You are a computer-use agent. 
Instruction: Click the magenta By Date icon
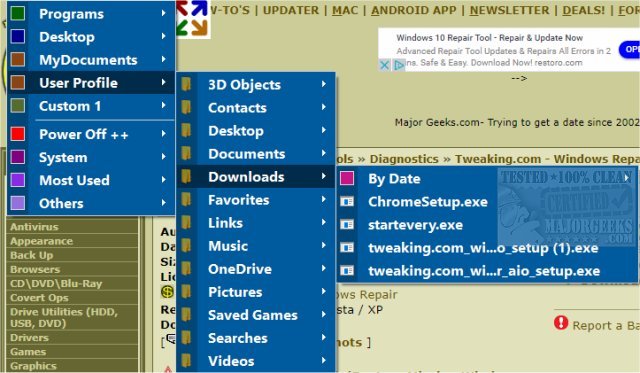point(347,178)
